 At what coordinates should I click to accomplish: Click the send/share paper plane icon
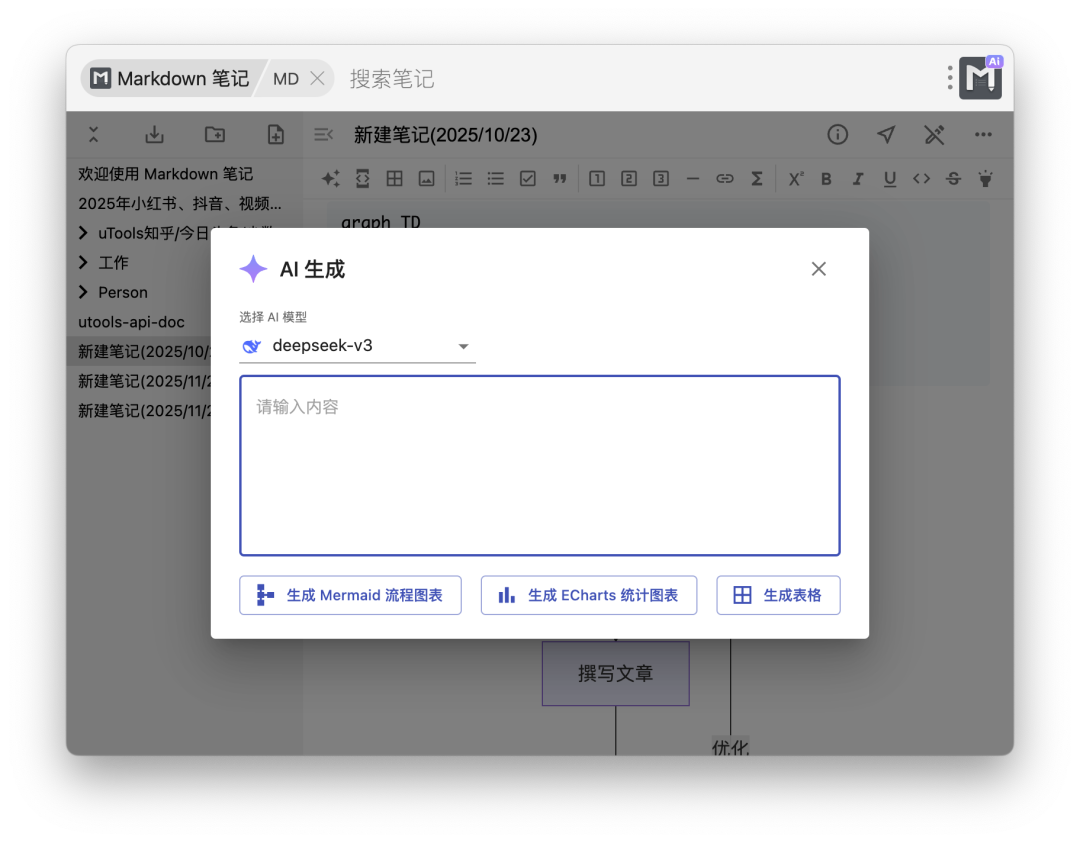click(x=886, y=134)
